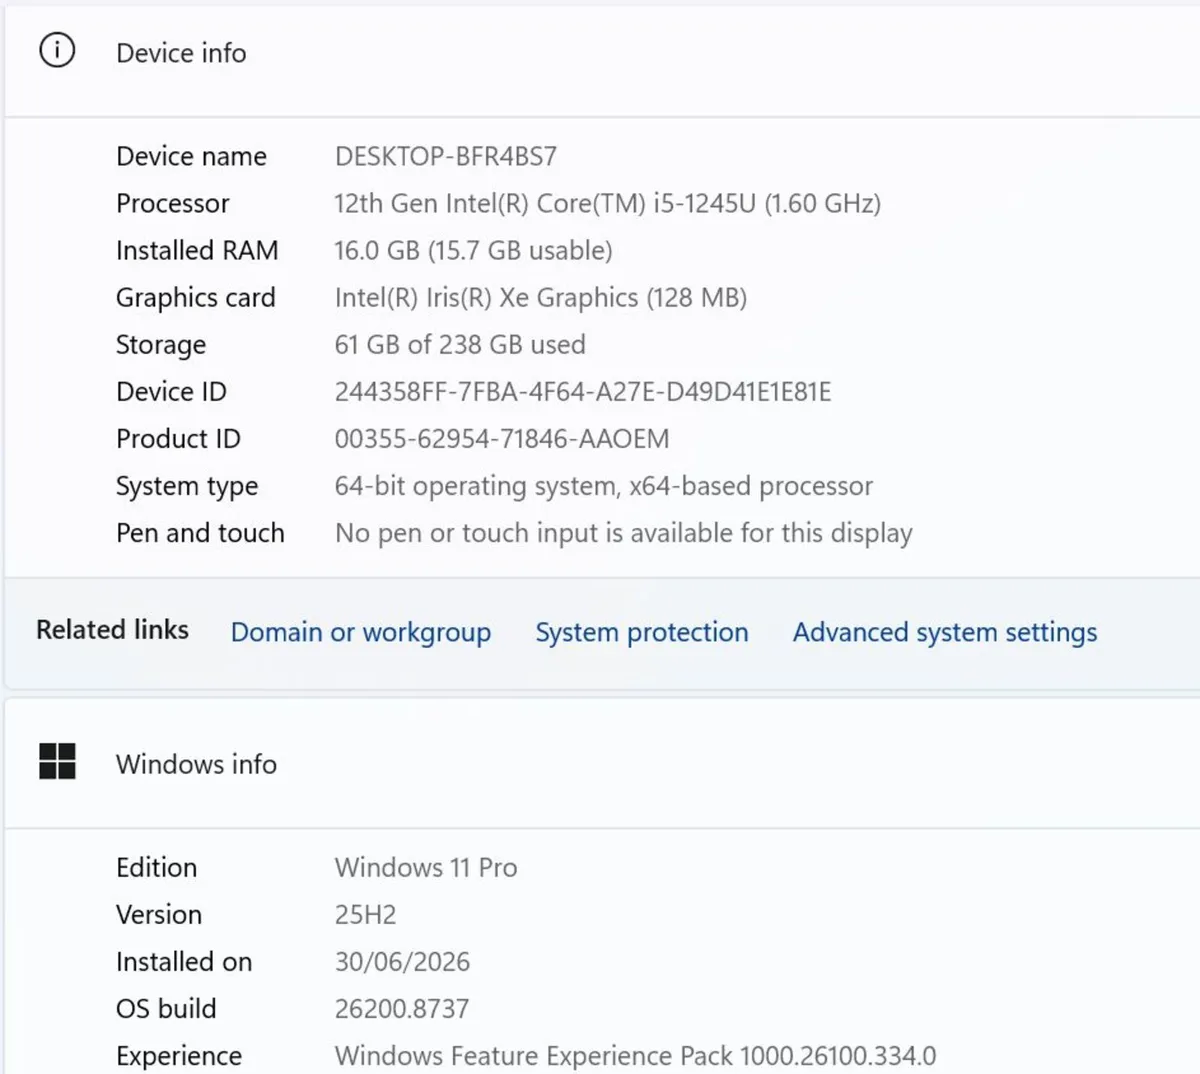Click device name value DESKTOP-BFR4BS7
The height and width of the screenshot is (1074, 1200).
(446, 156)
